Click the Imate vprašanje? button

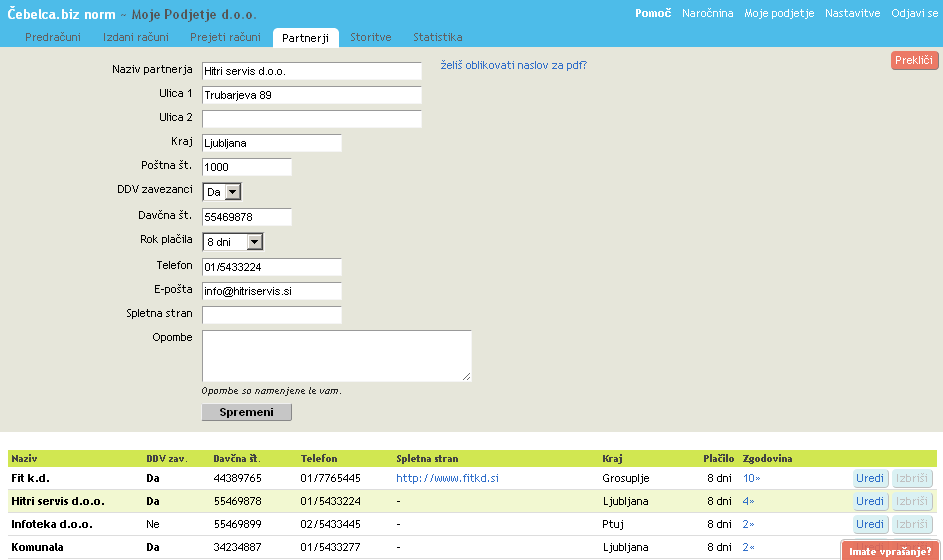point(889,551)
